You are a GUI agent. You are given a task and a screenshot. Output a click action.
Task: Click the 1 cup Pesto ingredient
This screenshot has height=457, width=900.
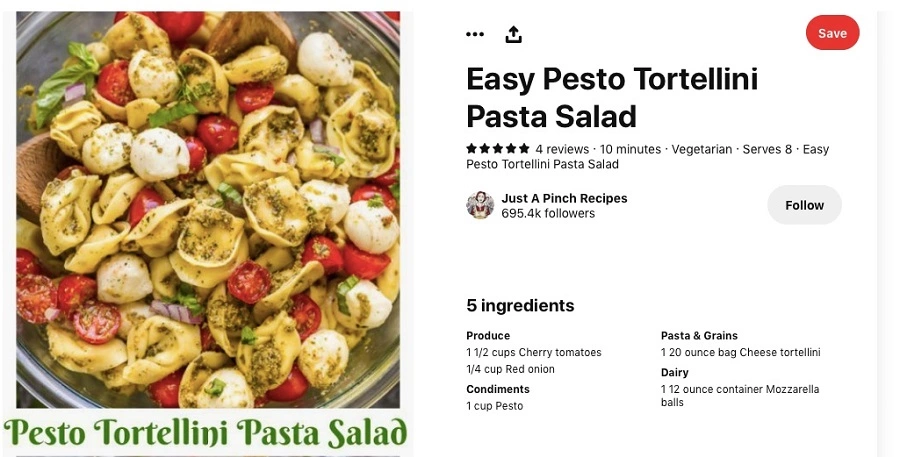[x=494, y=406]
